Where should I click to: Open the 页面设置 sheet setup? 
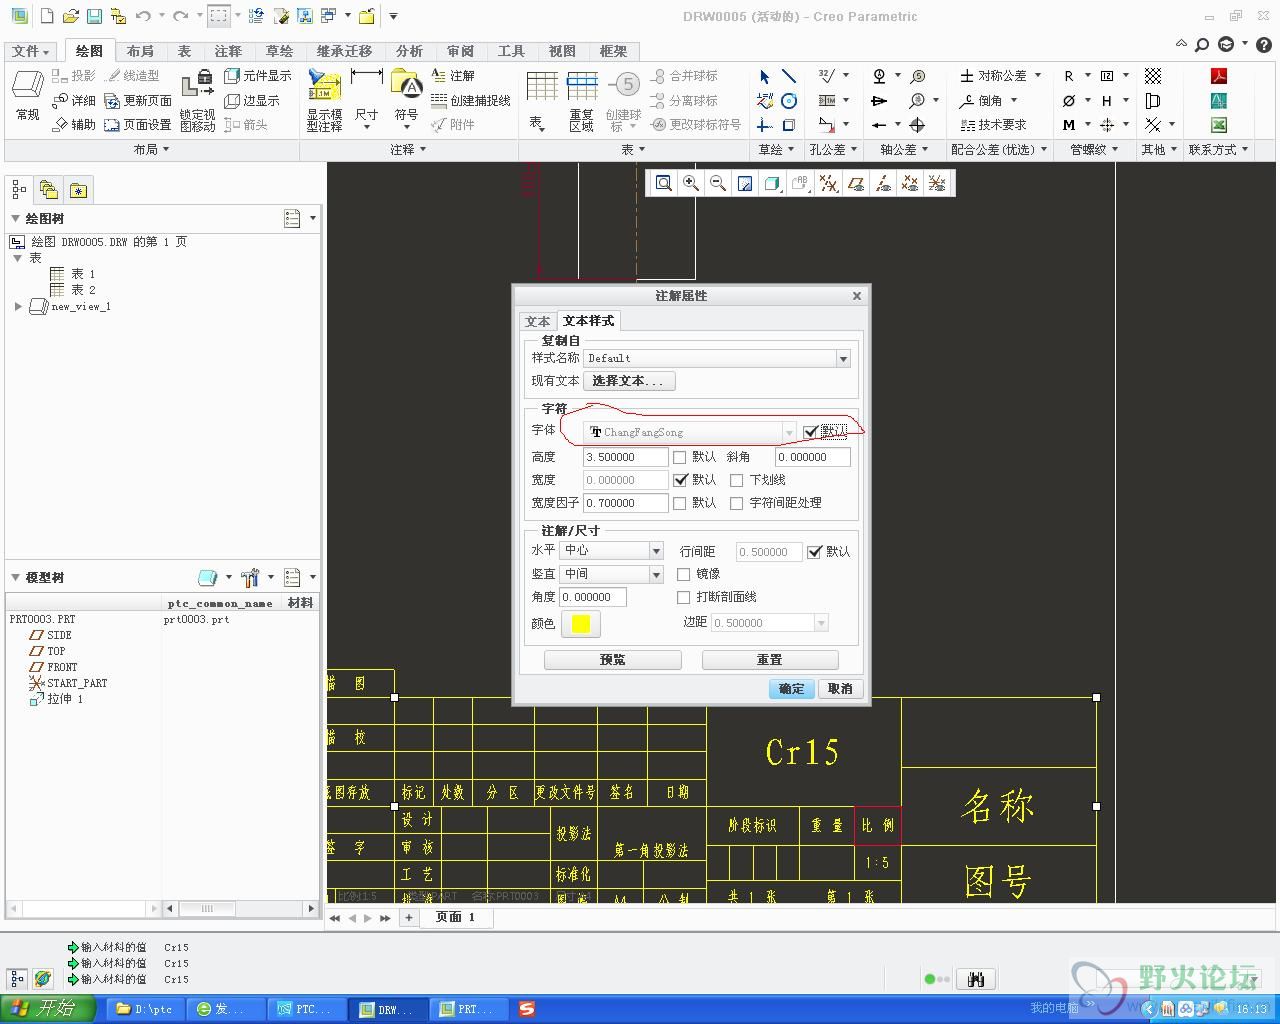(x=138, y=125)
